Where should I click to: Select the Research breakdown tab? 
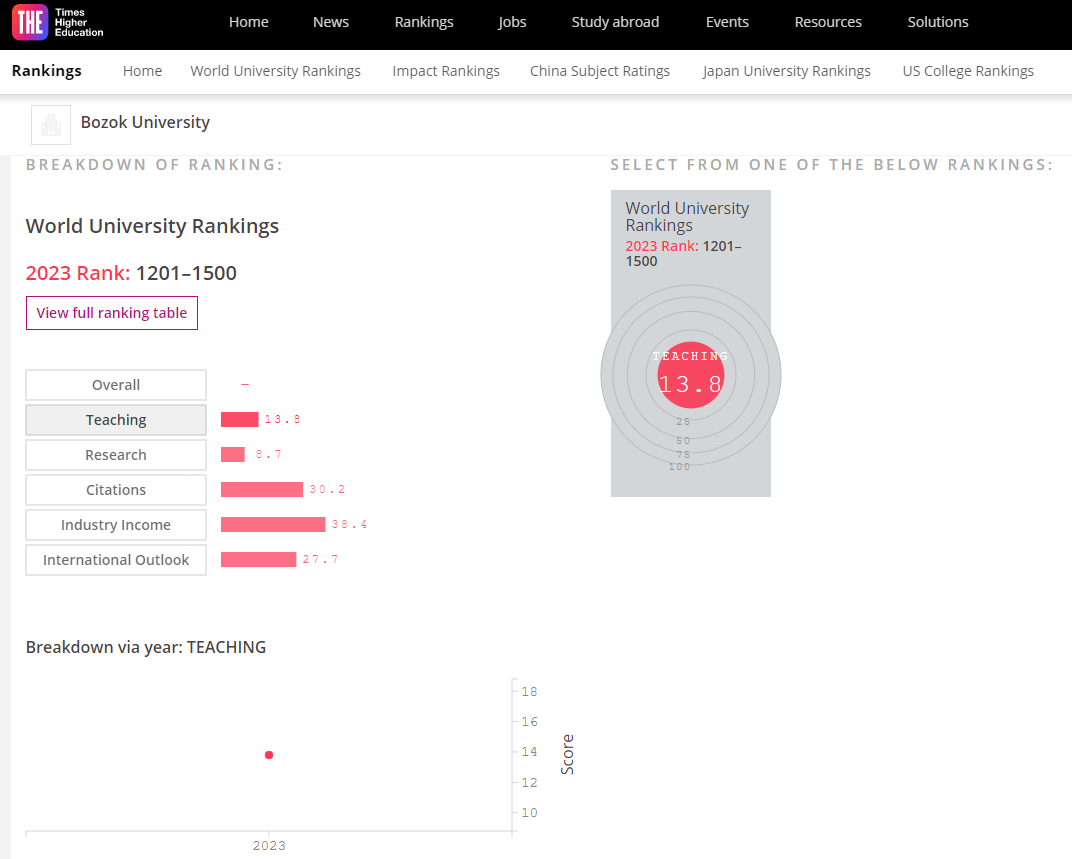point(116,455)
